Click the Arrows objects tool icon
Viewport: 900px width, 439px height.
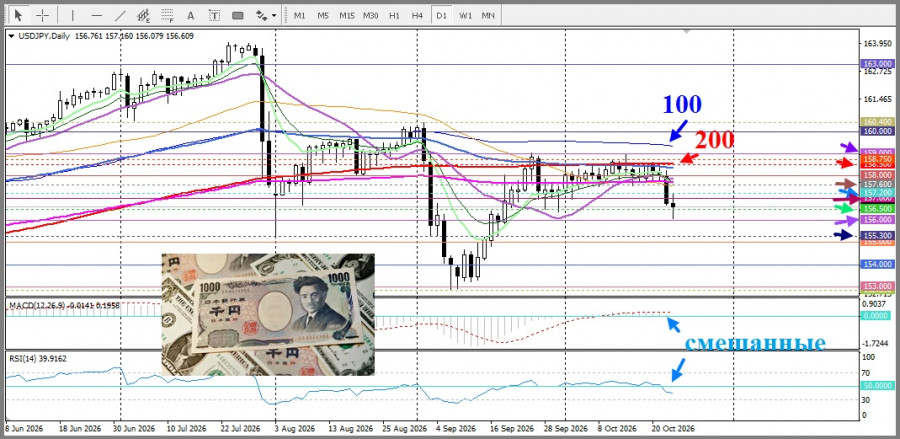tap(262, 15)
